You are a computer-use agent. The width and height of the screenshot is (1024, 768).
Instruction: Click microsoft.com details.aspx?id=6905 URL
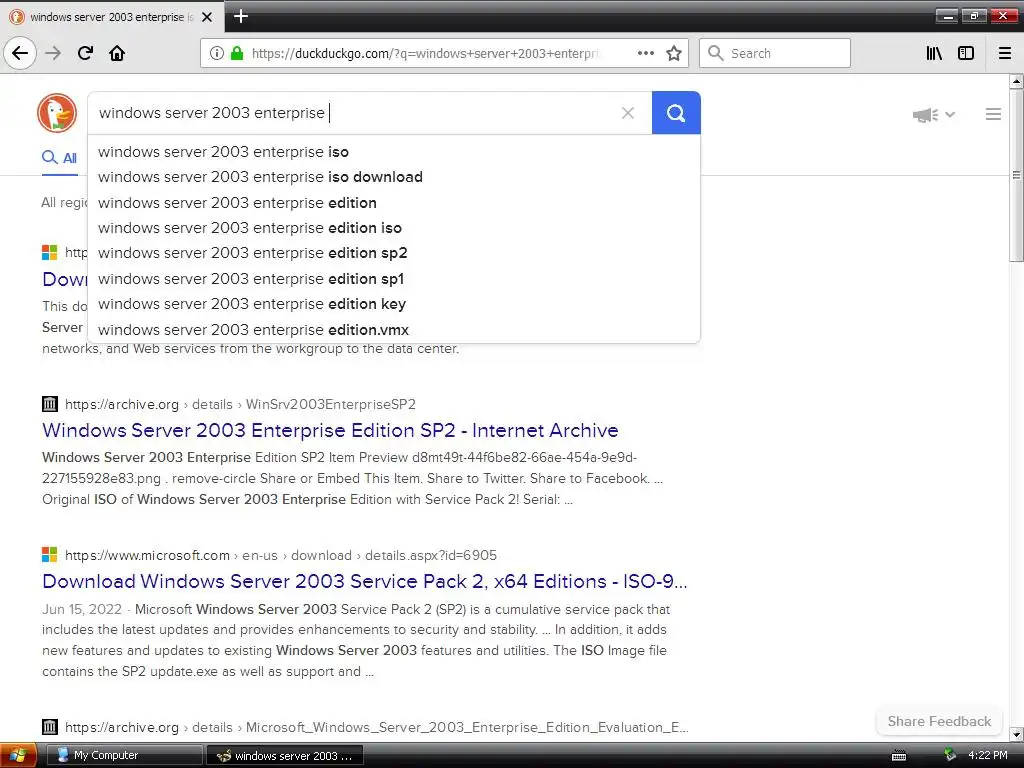(x=281, y=555)
